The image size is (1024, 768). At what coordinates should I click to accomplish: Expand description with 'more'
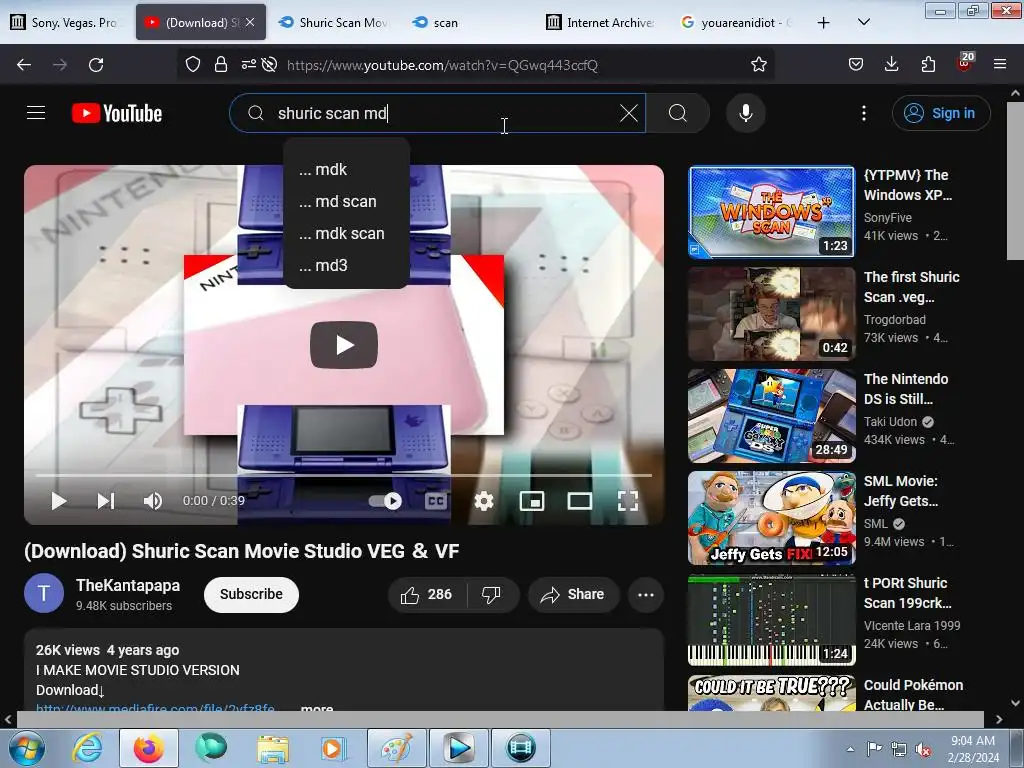317,708
